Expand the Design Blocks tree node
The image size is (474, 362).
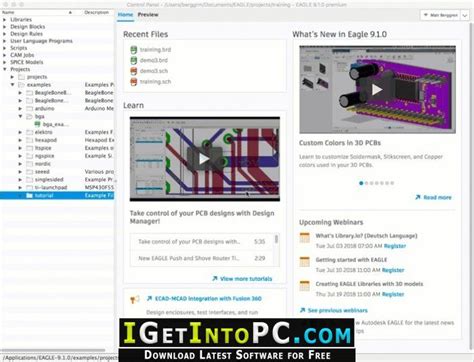[x=4, y=27]
